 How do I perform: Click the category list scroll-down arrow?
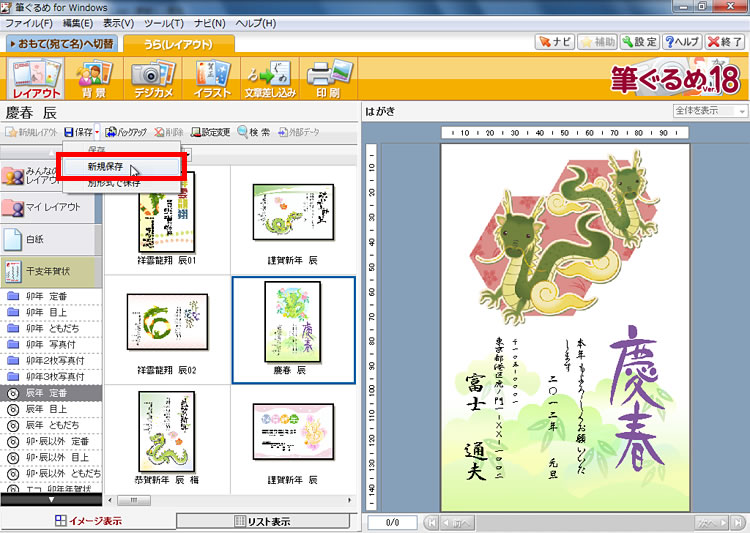coord(51,500)
